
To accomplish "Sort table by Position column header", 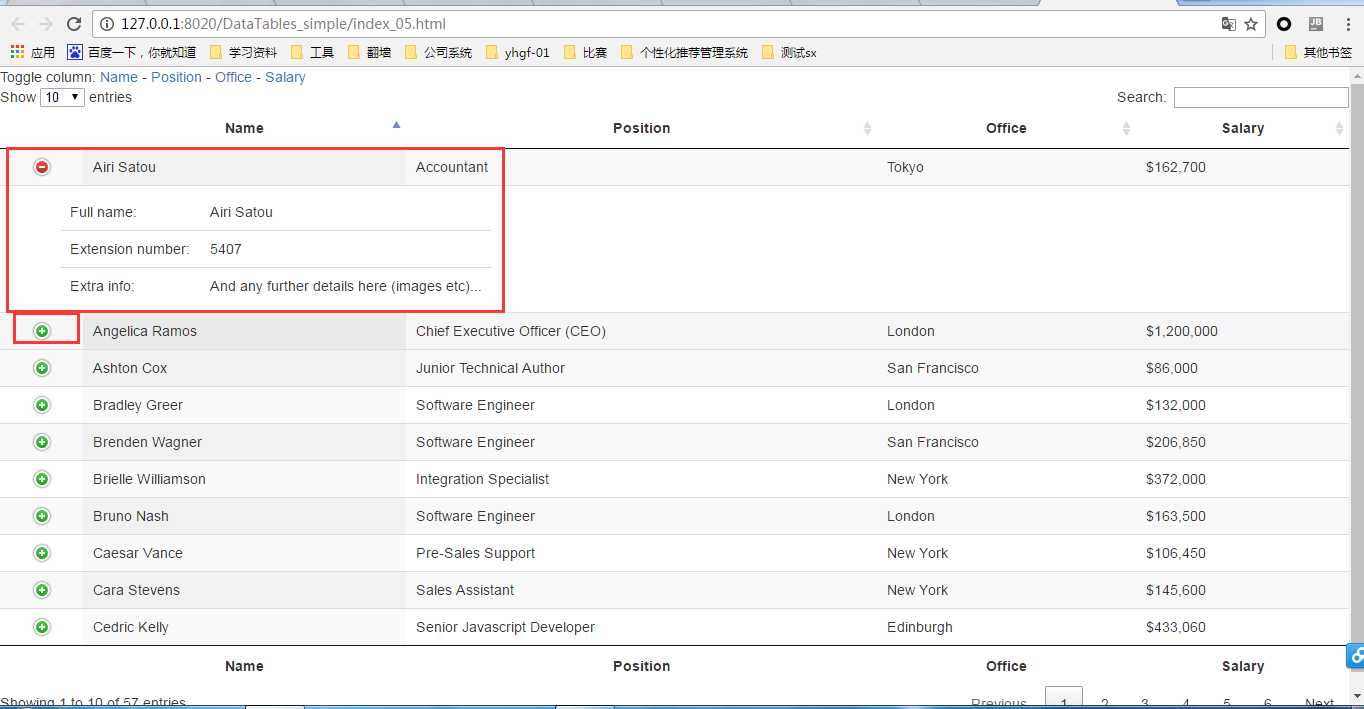I will point(641,128).
